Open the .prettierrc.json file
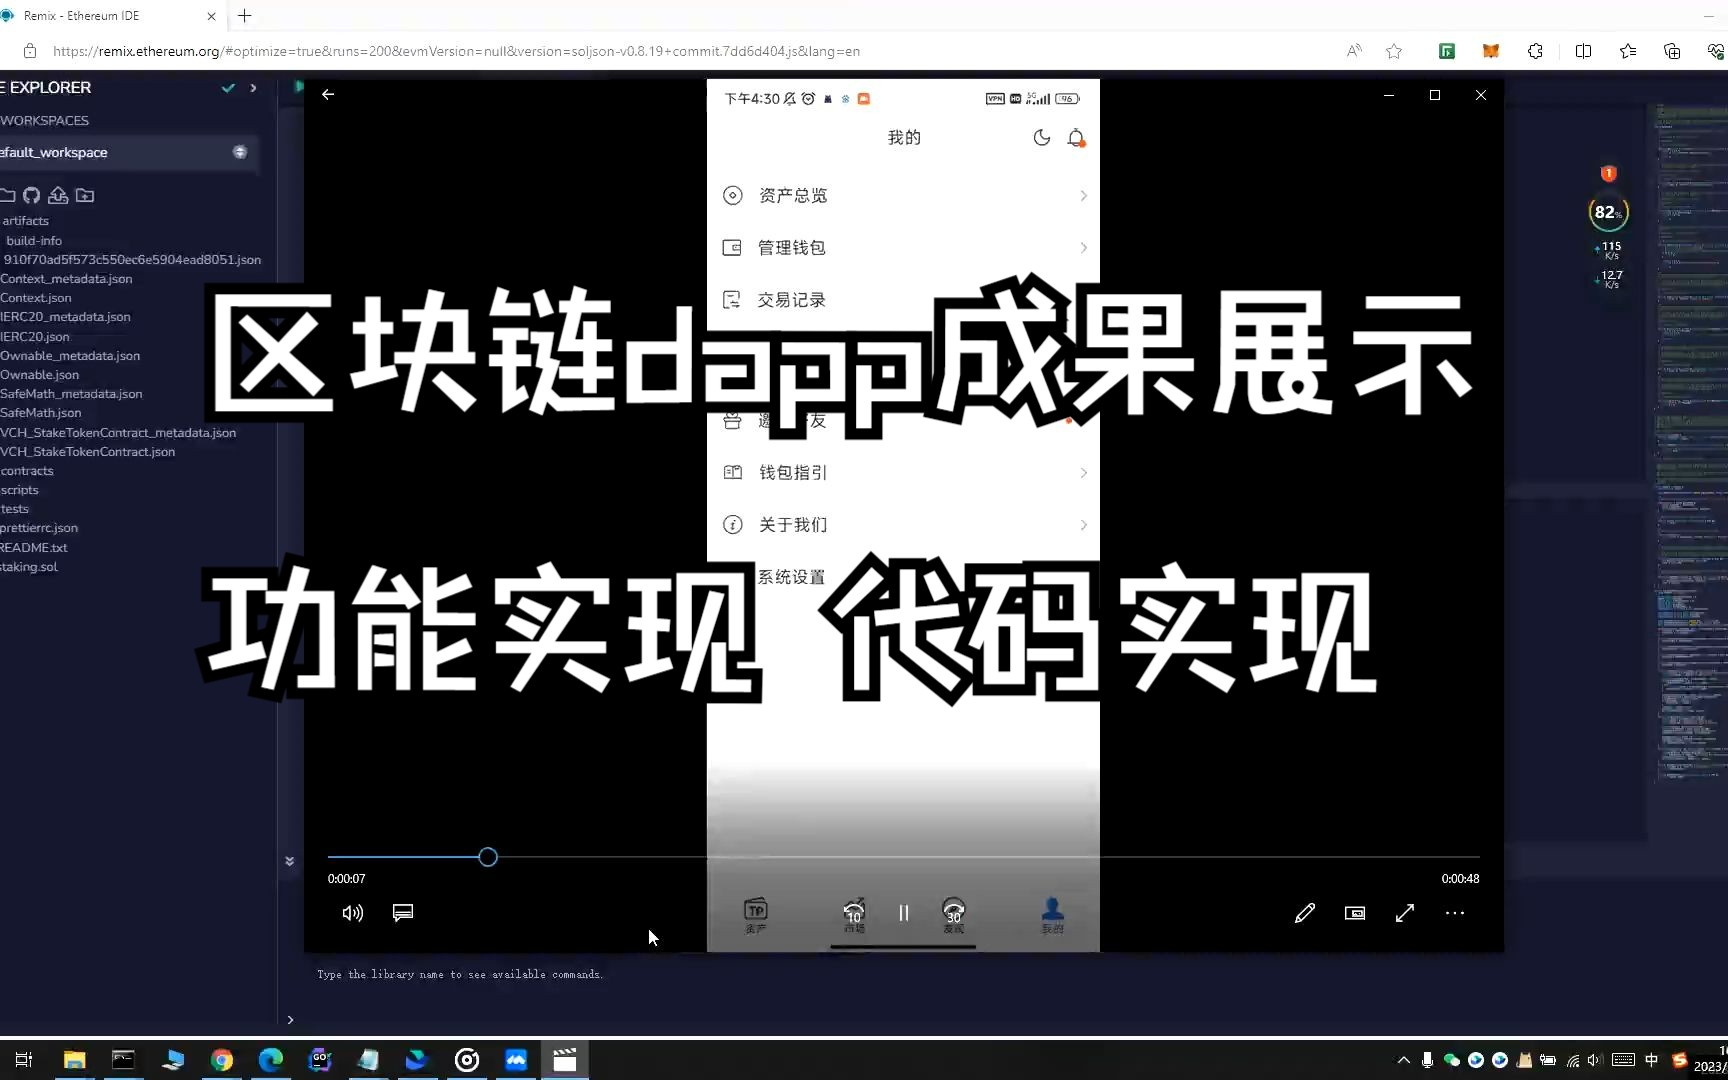This screenshot has height=1080, width=1728. [39, 528]
